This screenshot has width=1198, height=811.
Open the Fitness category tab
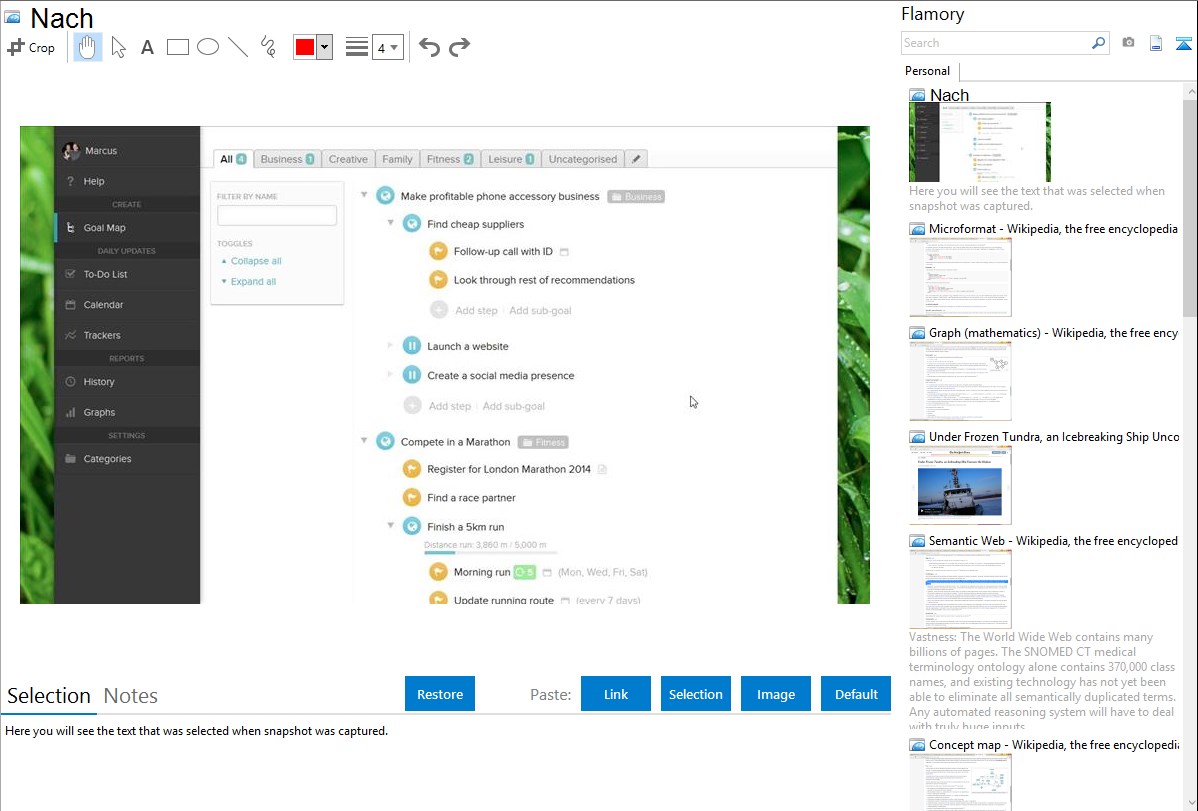coord(450,159)
